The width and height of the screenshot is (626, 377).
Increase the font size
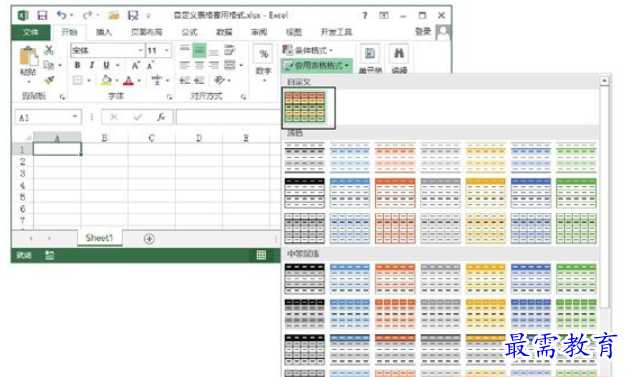[x=135, y=65]
